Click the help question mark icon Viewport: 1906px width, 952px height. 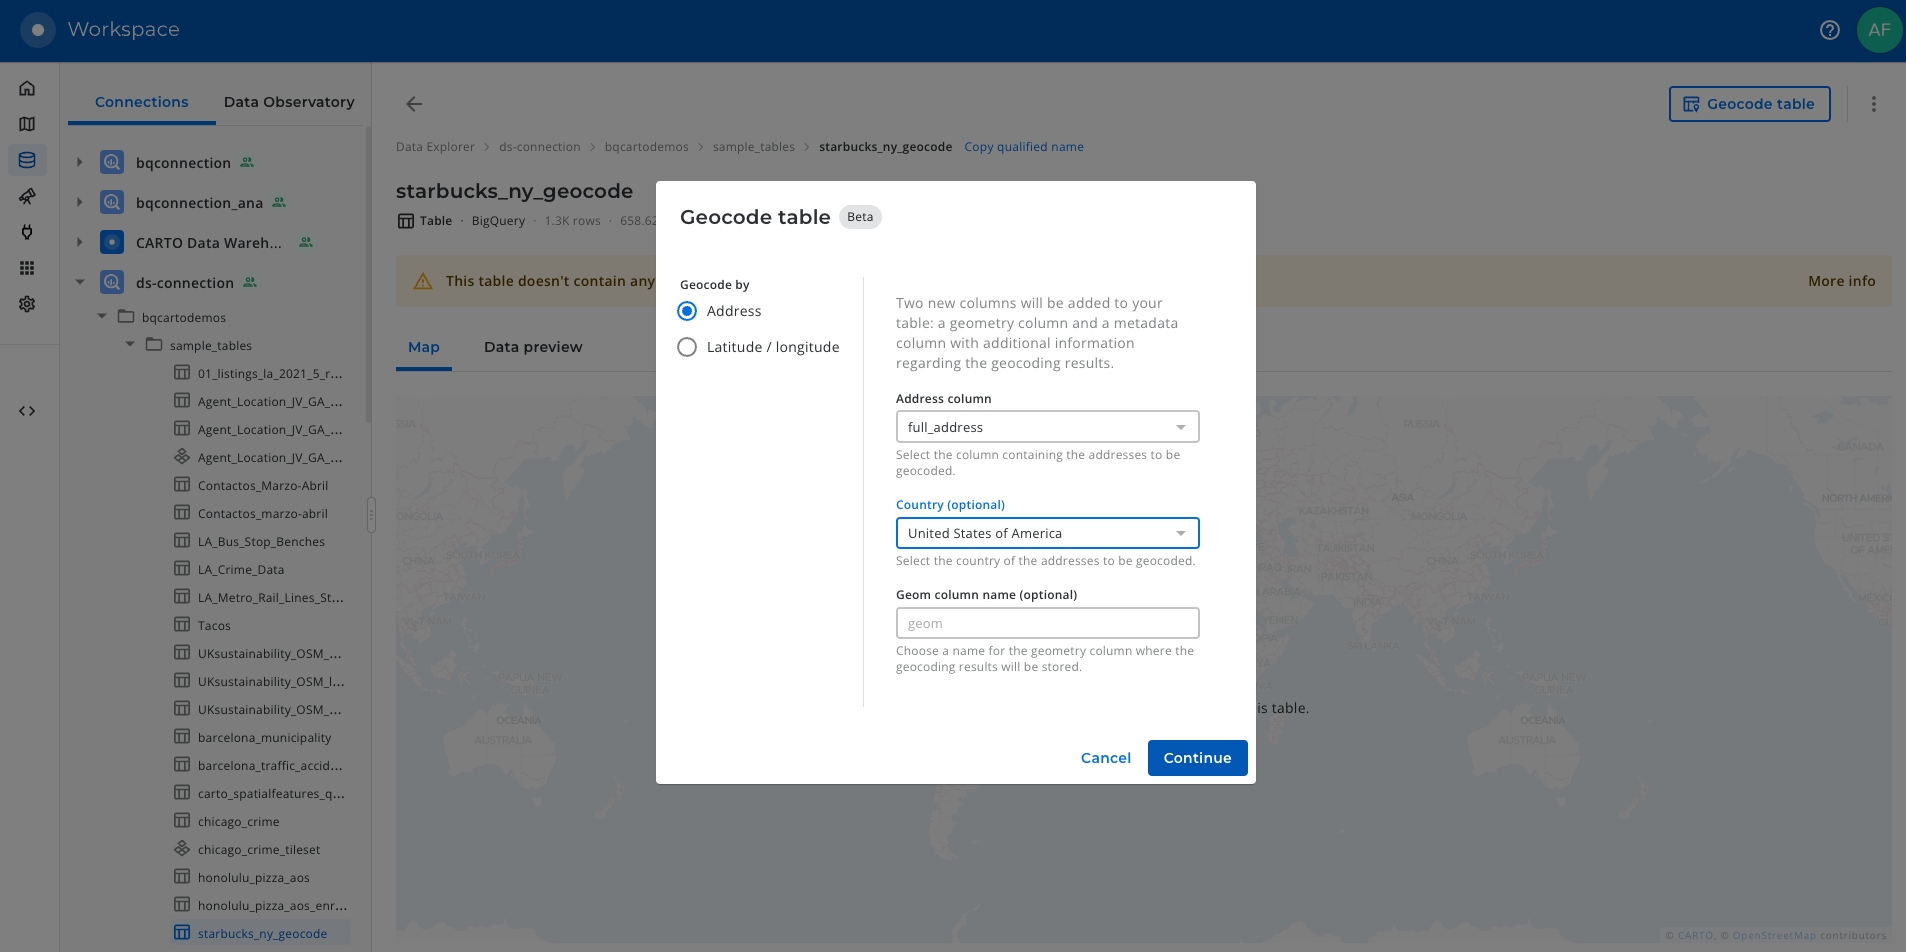tap(1830, 30)
